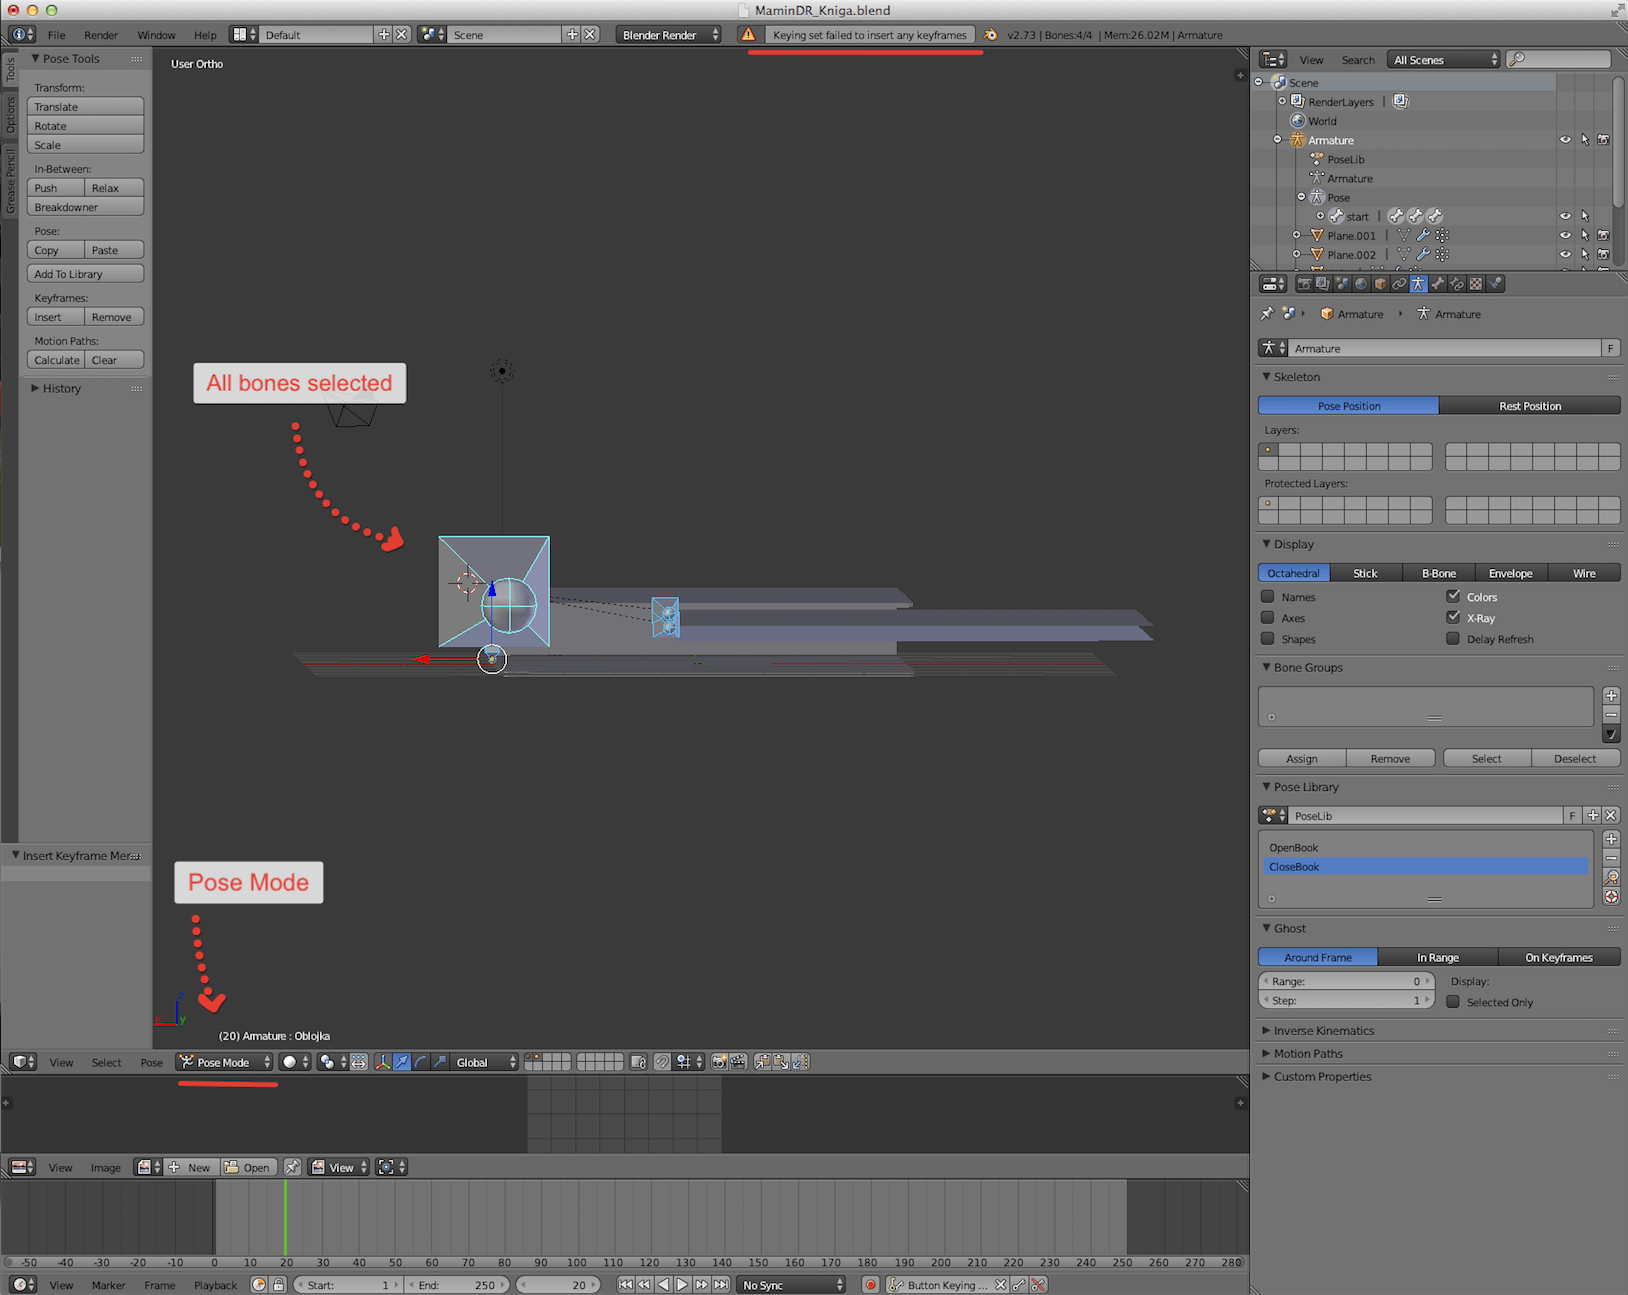The height and width of the screenshot is (1295, 1628).
Task: Select the Modifiers wrench icon for Plane.001
Action: coord(1421,235)
